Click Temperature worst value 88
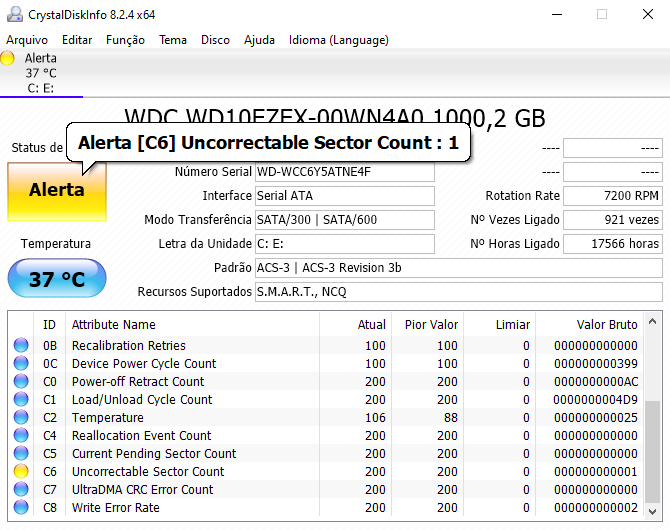Viewport: 670px width, 530px height. pyautogui.click(x=451, y=418)
